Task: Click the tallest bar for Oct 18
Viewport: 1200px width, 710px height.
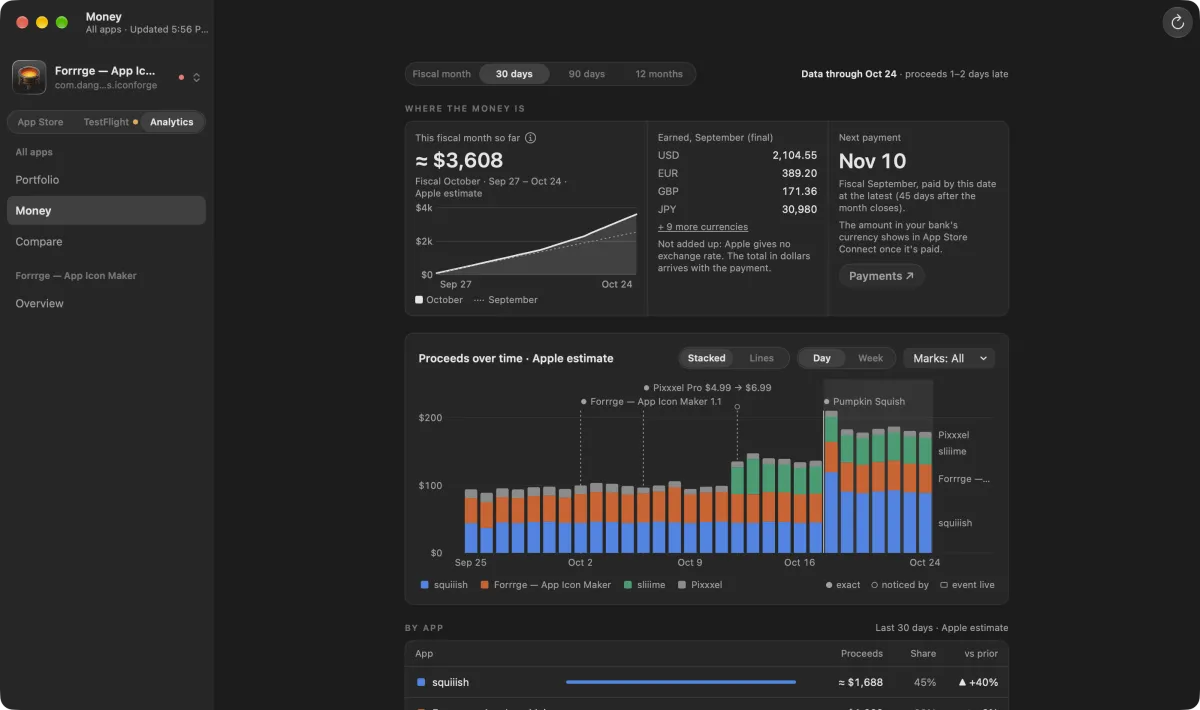Action: [831, 482]
